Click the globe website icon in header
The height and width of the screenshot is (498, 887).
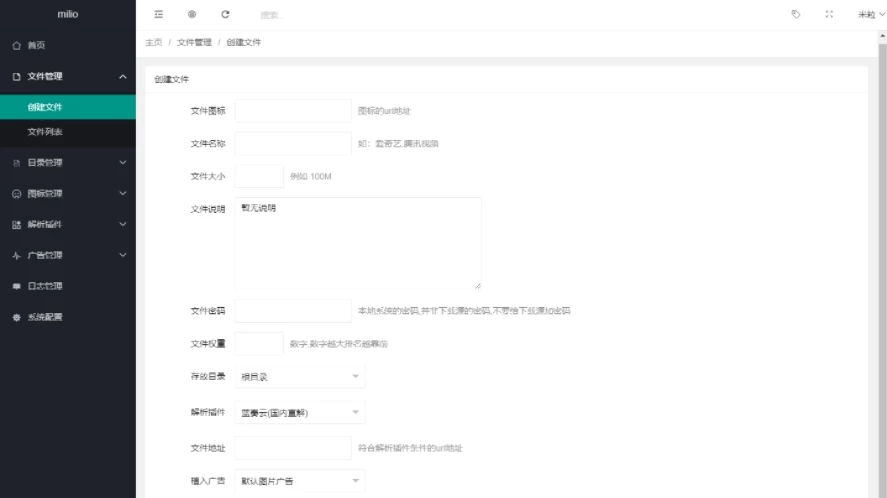[192, 15]
